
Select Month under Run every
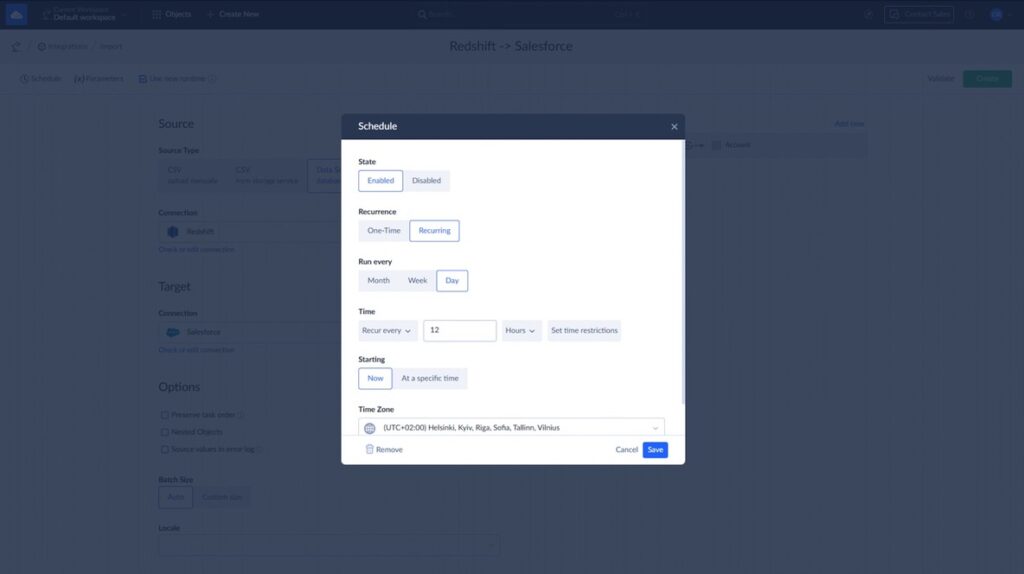(x=378, y=281)
